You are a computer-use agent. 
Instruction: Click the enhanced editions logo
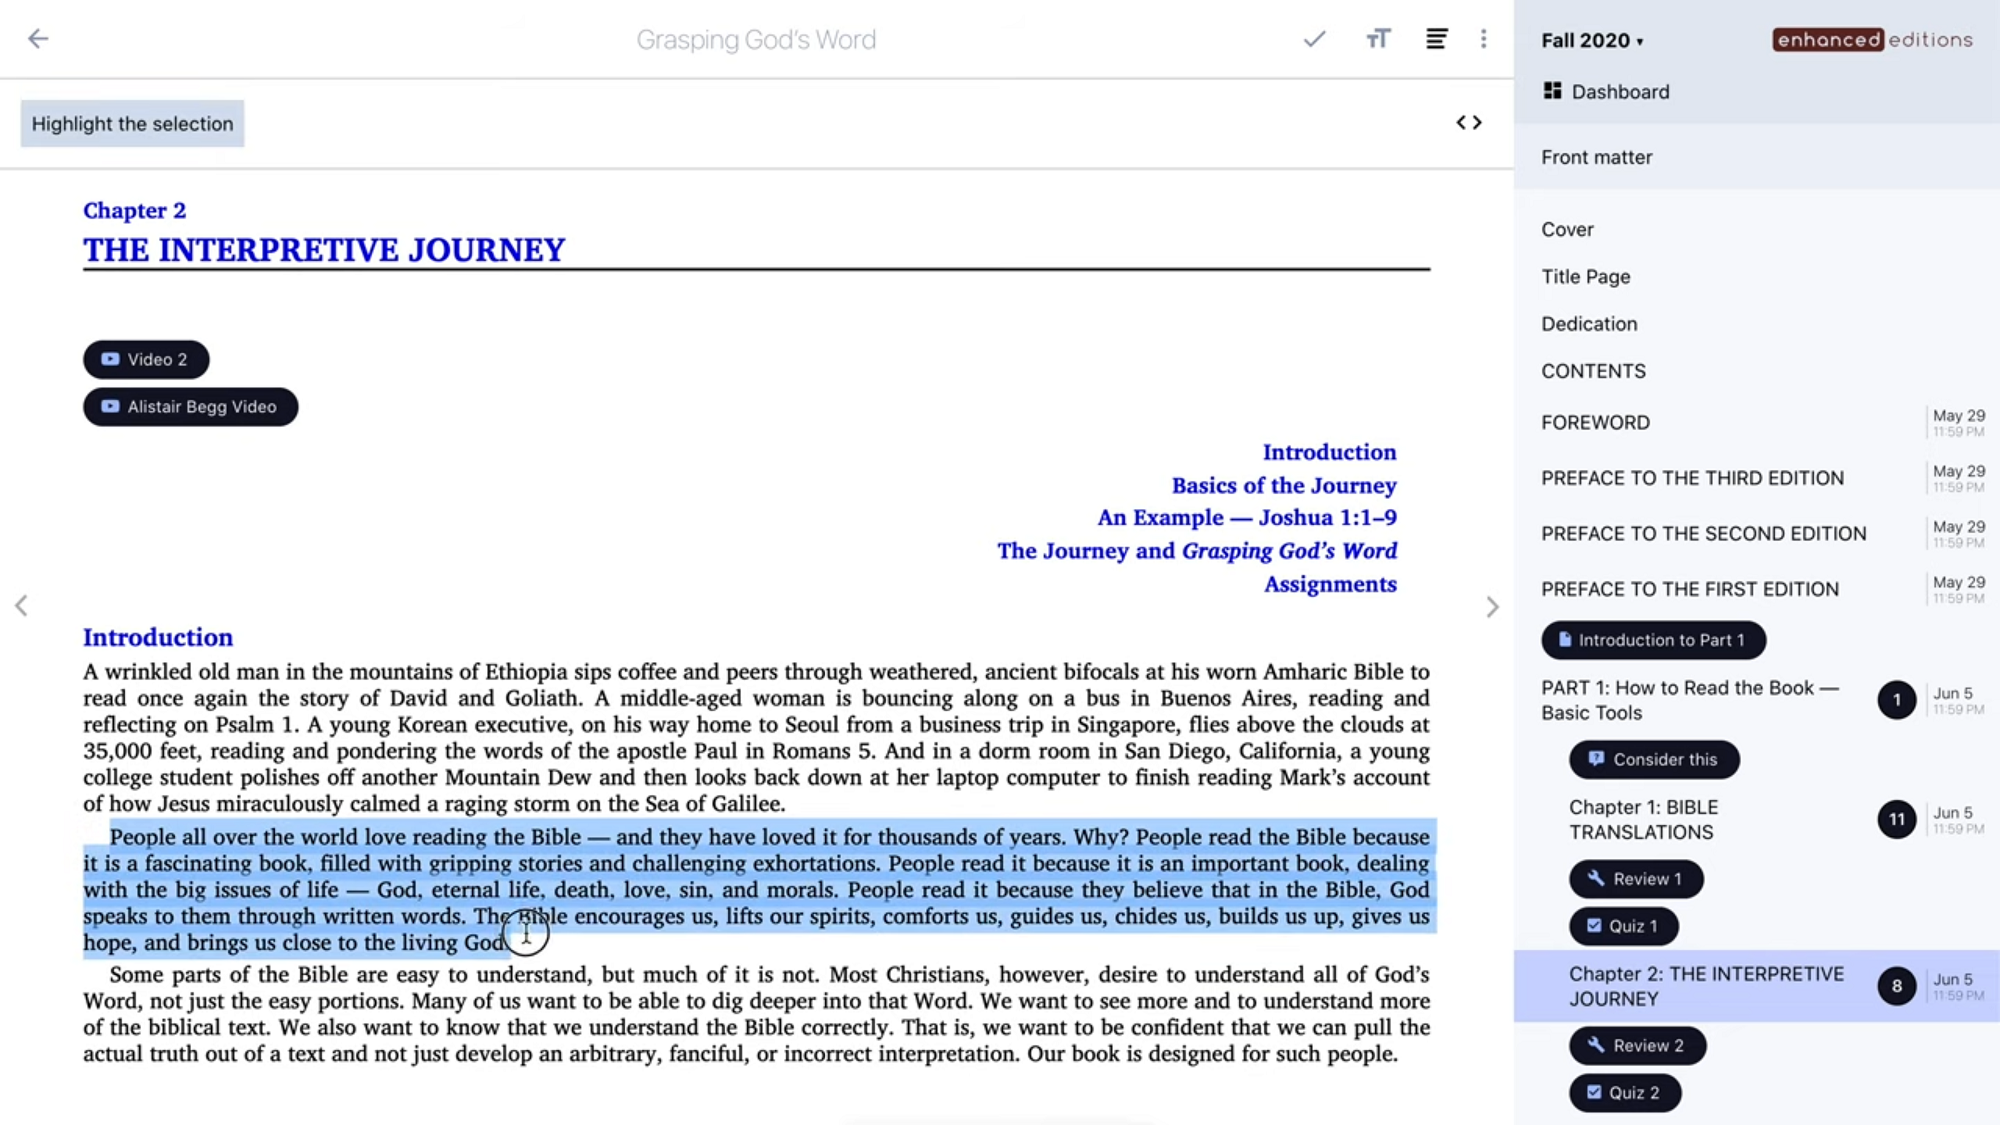point(1872,39)
